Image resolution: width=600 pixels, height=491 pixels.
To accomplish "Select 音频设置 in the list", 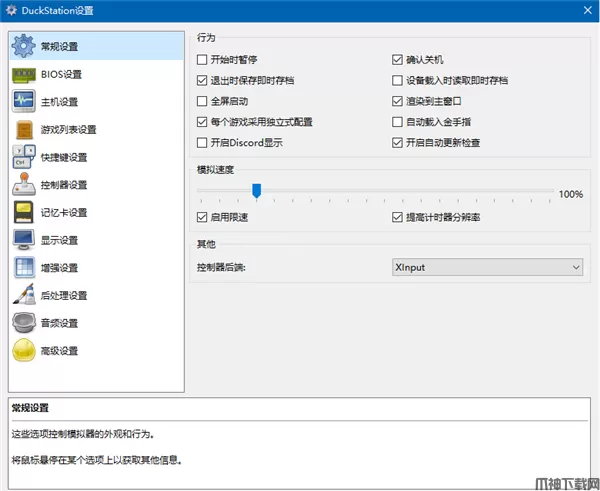I will (96, 323).
